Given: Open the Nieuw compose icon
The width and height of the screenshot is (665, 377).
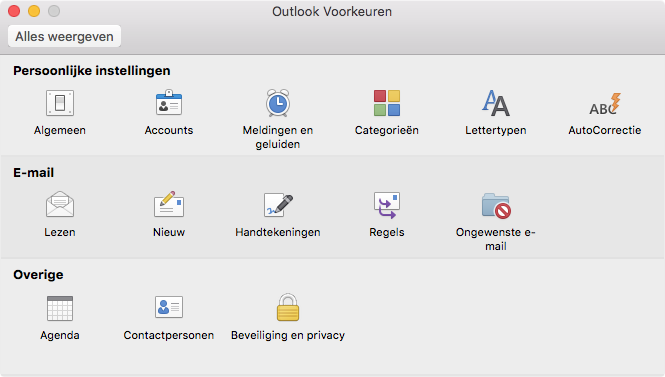Looking at the screenshot, I should click(x=169, y=204).
